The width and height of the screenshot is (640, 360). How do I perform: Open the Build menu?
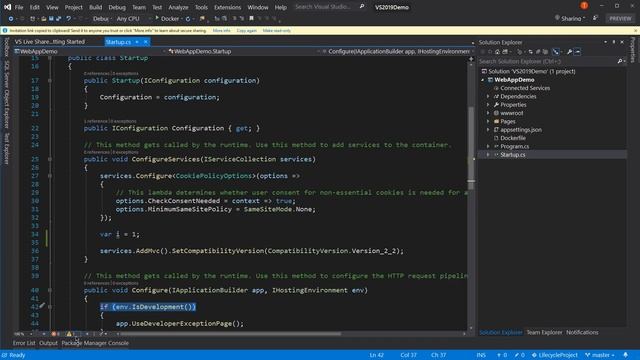(96, 7)
